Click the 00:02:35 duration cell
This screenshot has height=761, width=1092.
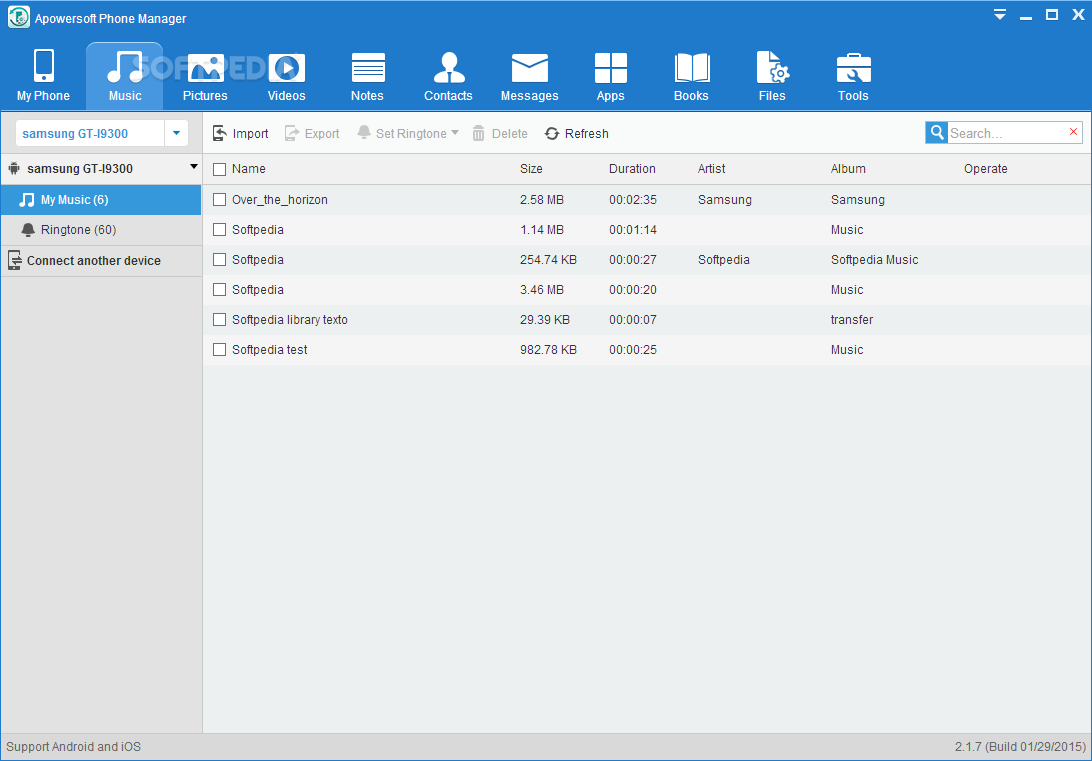[633, 200]
